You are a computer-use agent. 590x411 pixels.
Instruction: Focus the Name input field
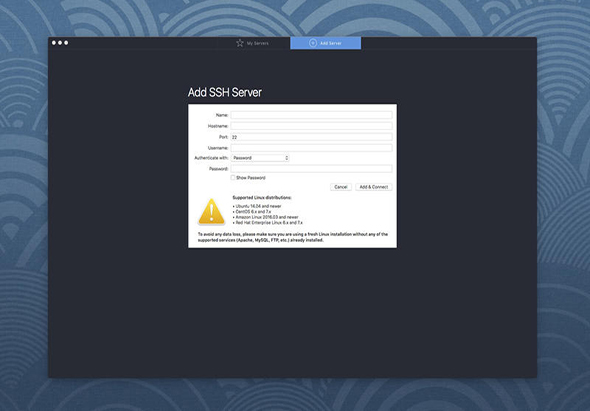pos(312,115)
